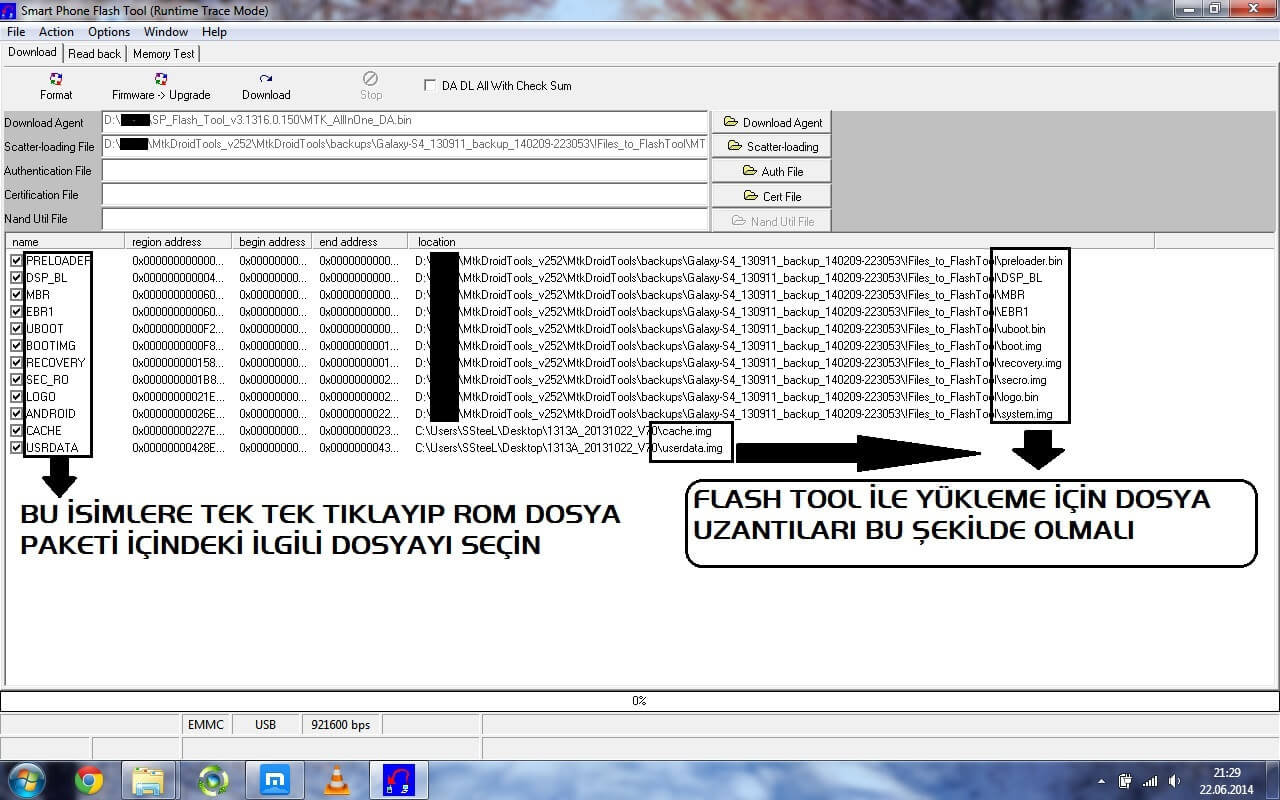Screen dimensions: 1280x800
Task: Uncheck the USRDATA partition checkbox
Action: click(16, 448)
